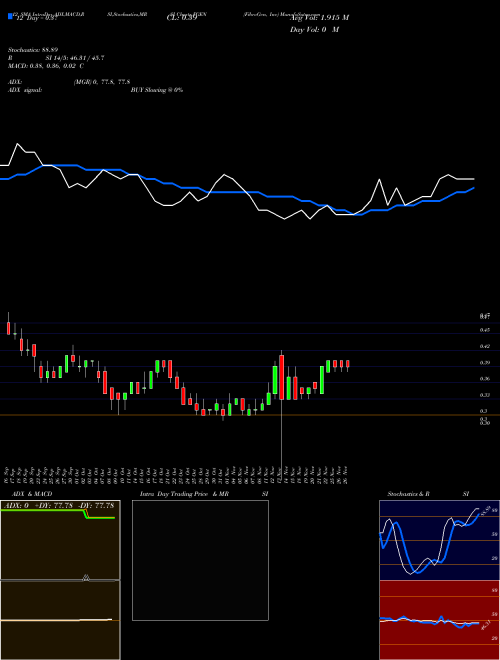This screenshot has height=660, width=500.
Task: Click the 'CL: 0.39' closing price label
Action: (x=182, y=18)
